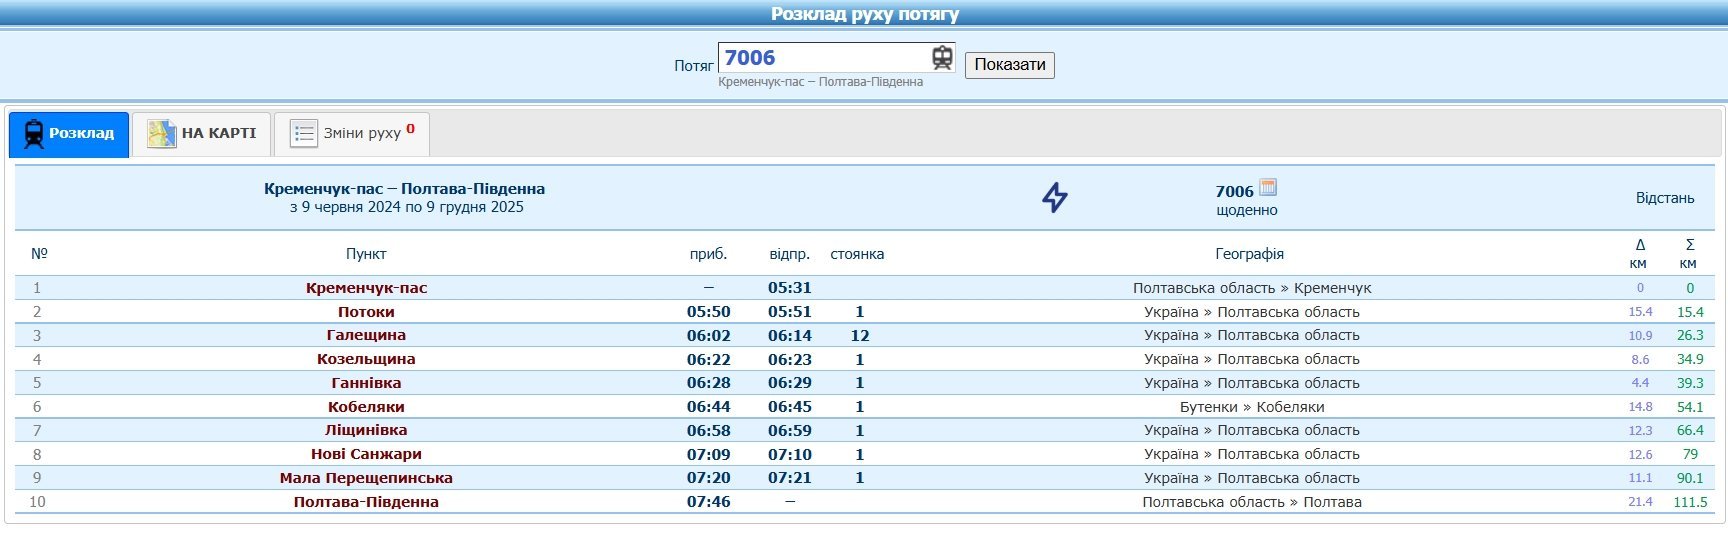Open the calendar icon next to 7006
This screenshot has width=1728, height=534.
[1268, 187]
